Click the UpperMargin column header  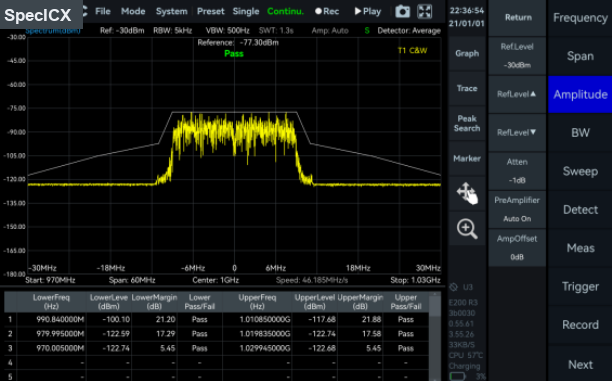click(360, 302)
